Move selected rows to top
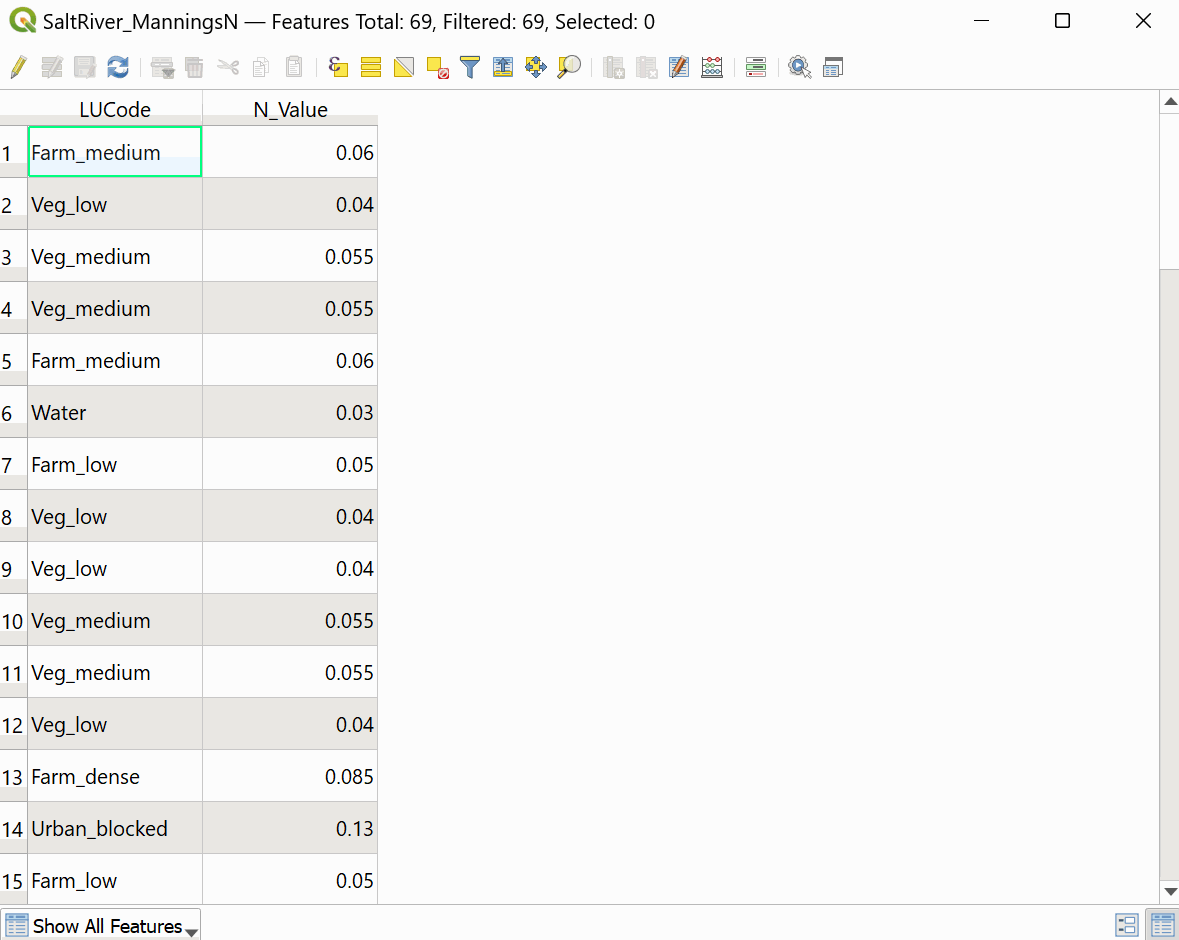This screenshot has height=940, width=1179. pos(503,67)
